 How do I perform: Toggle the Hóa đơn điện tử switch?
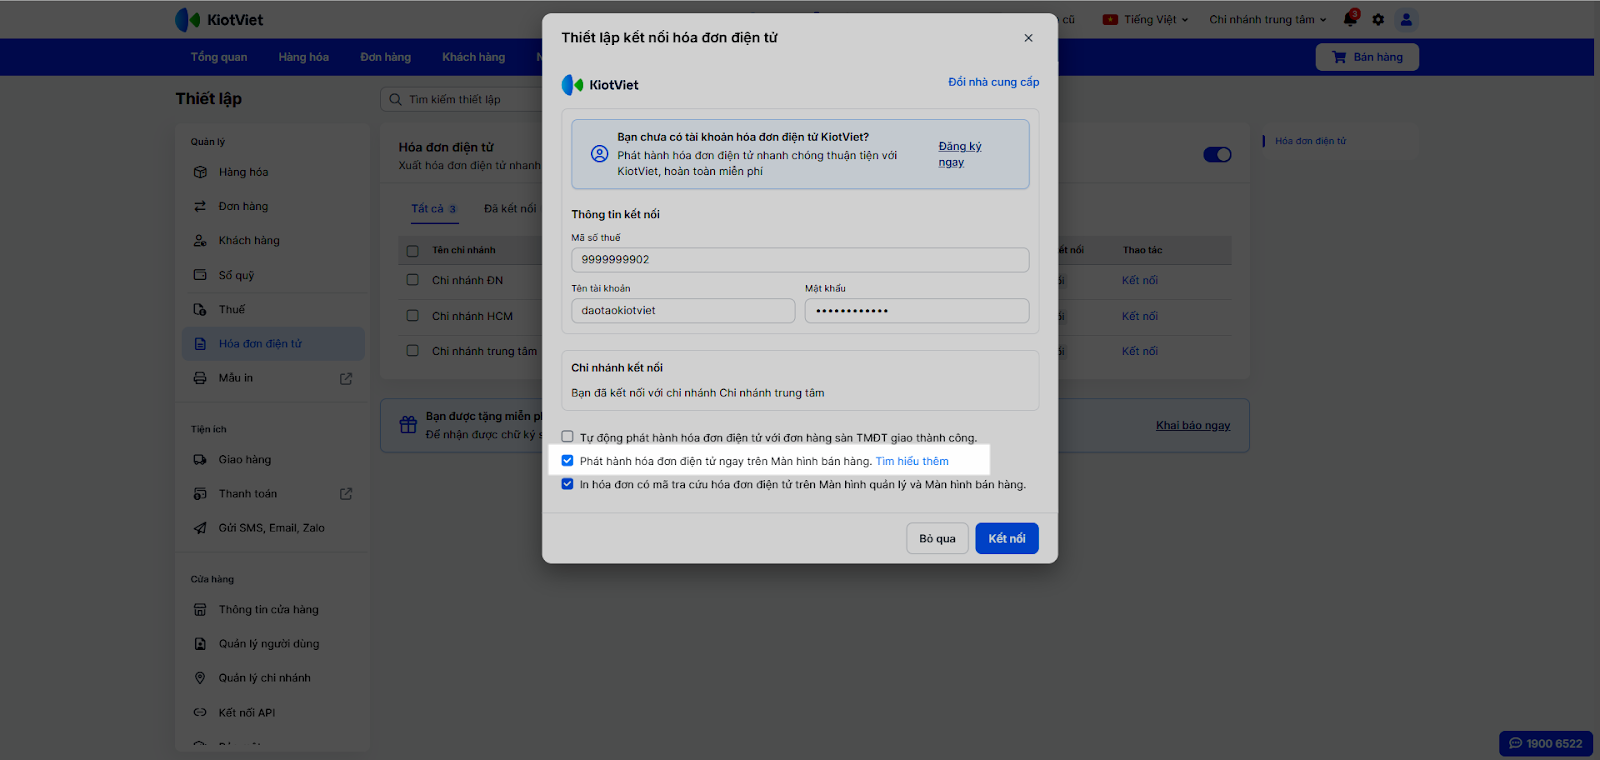pos(1217,155)
